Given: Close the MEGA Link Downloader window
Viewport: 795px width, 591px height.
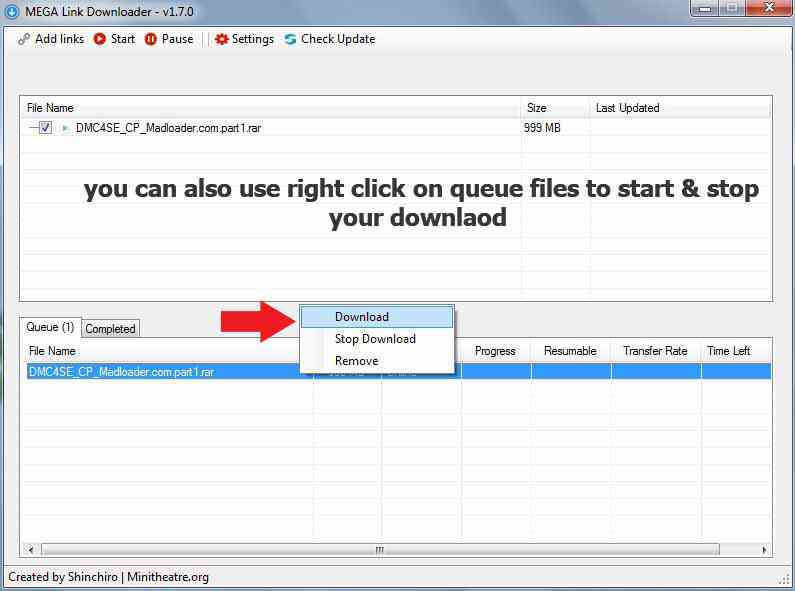Looking at the screenshot, I should pyautogui.click(x=769, y=8).
